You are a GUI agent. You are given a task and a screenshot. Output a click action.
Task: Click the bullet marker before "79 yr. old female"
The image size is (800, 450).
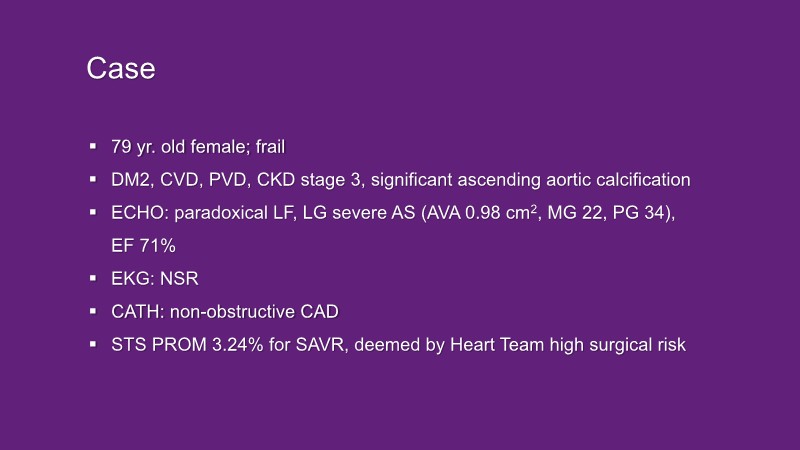(93, 148)
